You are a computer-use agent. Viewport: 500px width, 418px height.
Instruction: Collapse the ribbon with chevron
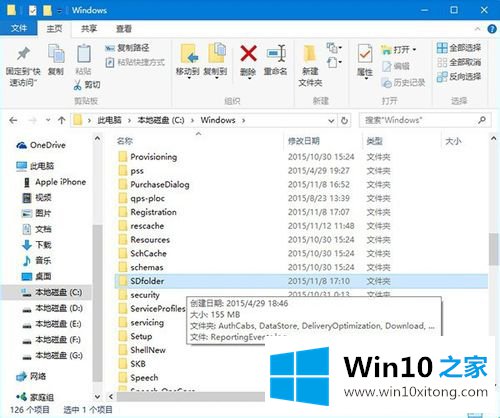coord(477,29)
